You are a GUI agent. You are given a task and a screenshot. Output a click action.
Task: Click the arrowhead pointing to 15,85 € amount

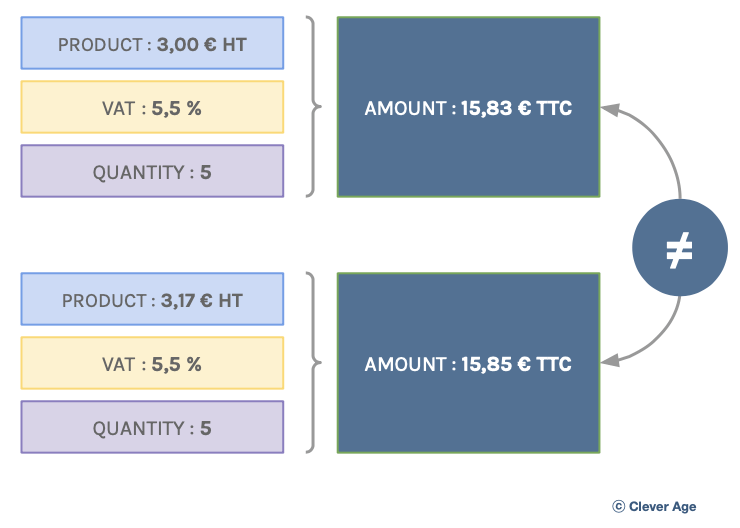click(610, 361)
